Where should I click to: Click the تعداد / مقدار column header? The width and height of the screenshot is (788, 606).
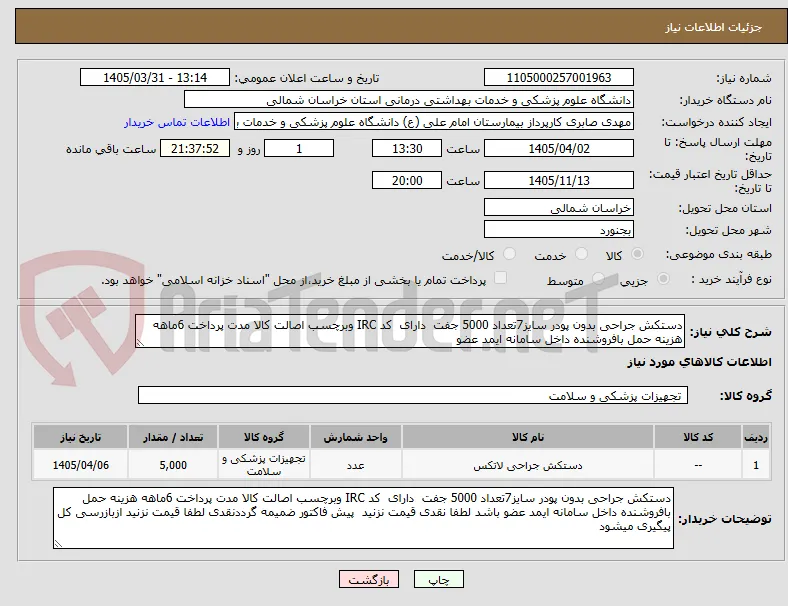click(173, 437)
